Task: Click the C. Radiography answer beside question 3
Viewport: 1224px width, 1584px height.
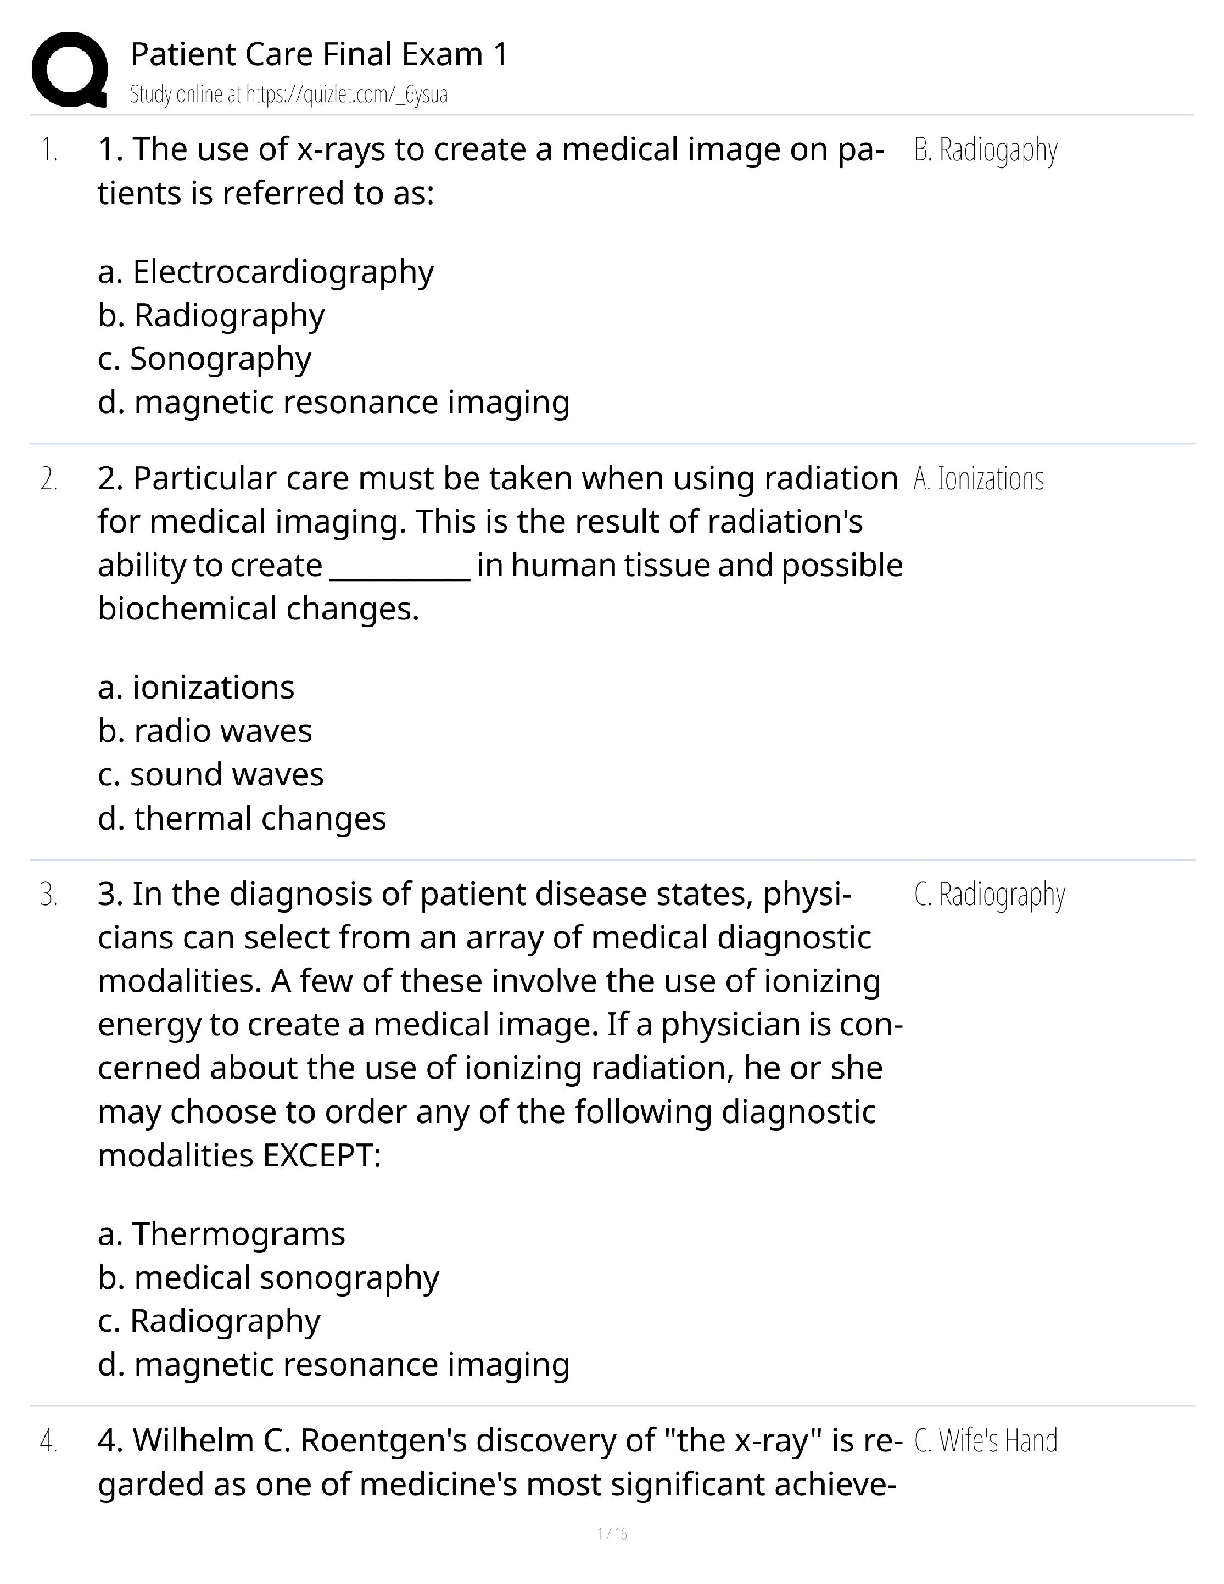Action: (989, 894)
